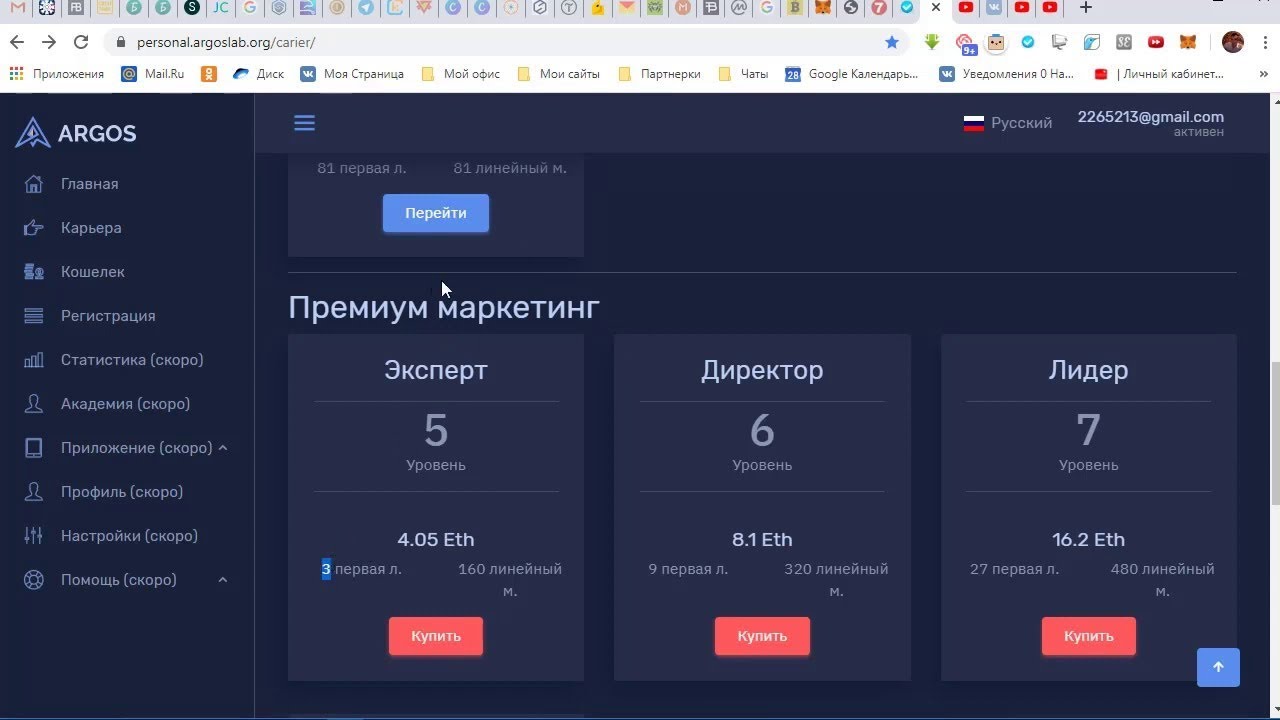This screenshot has width=1280, height=720.
Task: Buy the Лидер level 7 package
Action: [1088, 636]
